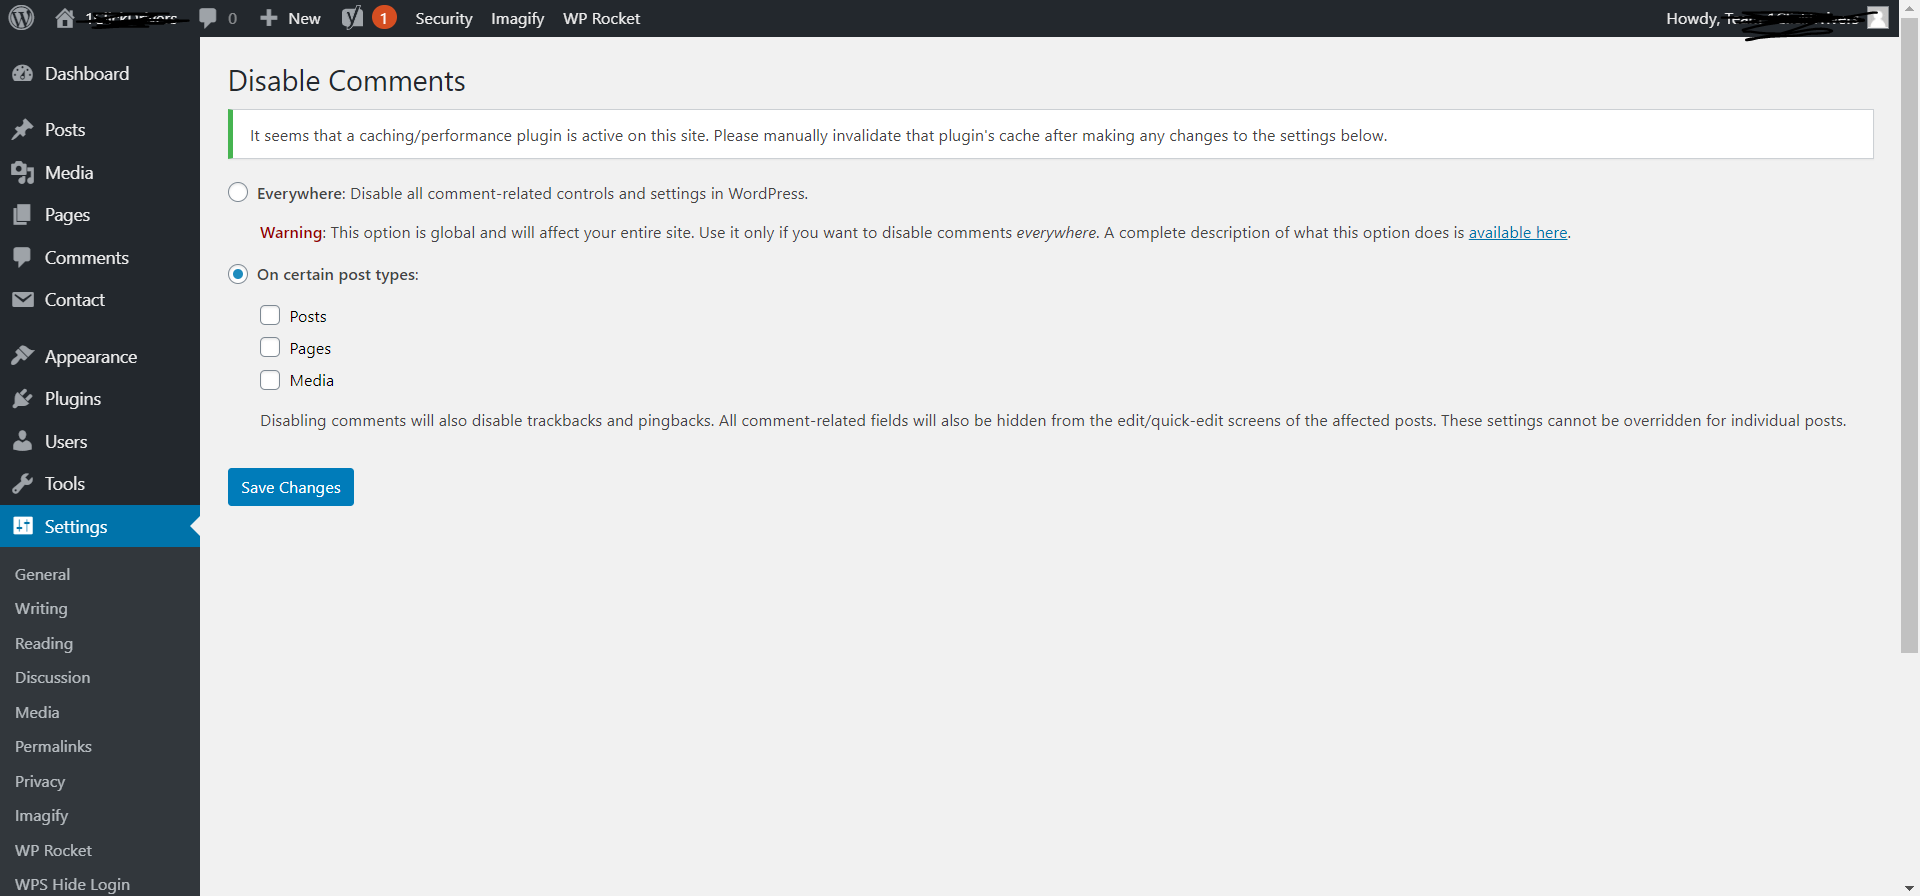Screen dimensions: 1920x896
Task: Open Imagify in the admin bar
Action: [517, 18]
